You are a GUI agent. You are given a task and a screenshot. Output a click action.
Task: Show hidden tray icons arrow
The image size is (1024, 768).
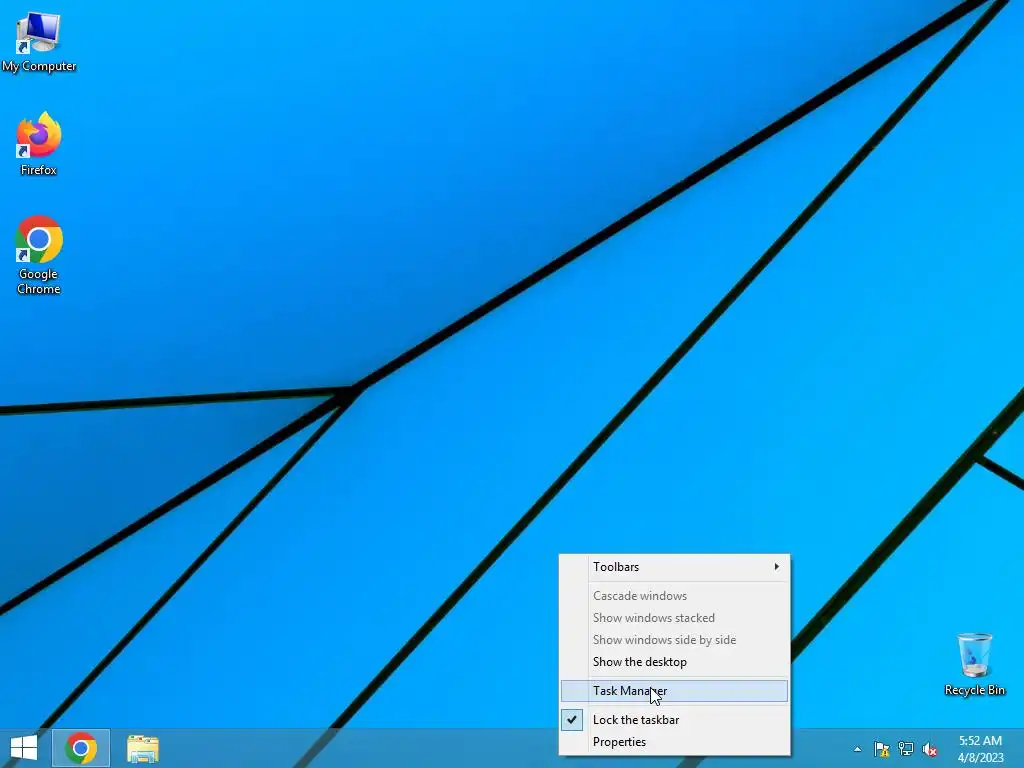(x=857, y=749)
